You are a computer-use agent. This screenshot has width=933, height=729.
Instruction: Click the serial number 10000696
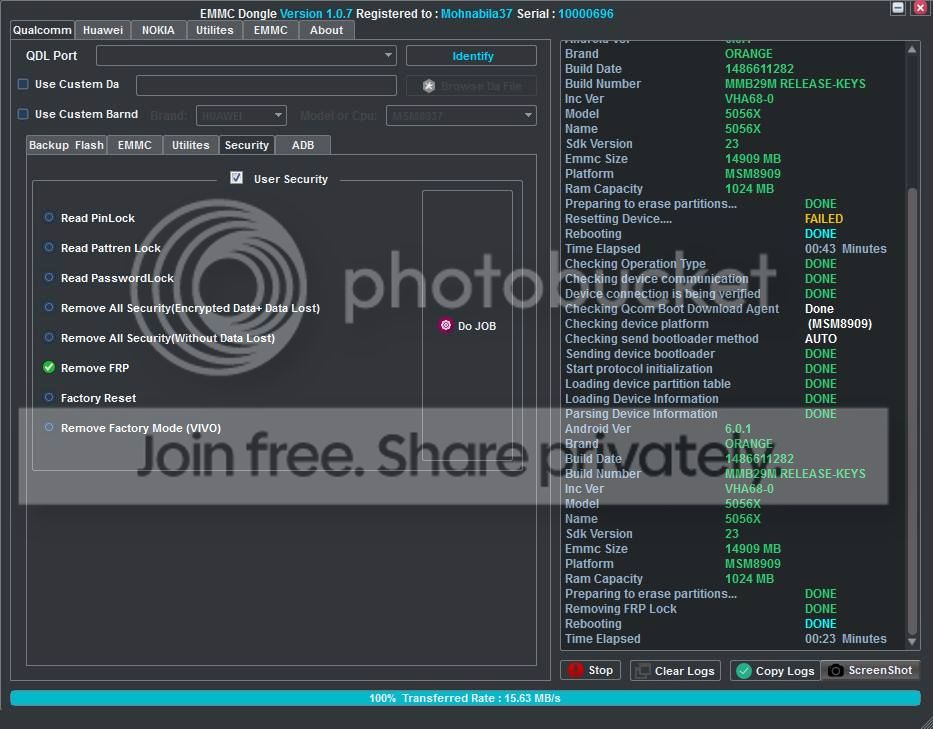pyautogui.click(x=586, y=13)
